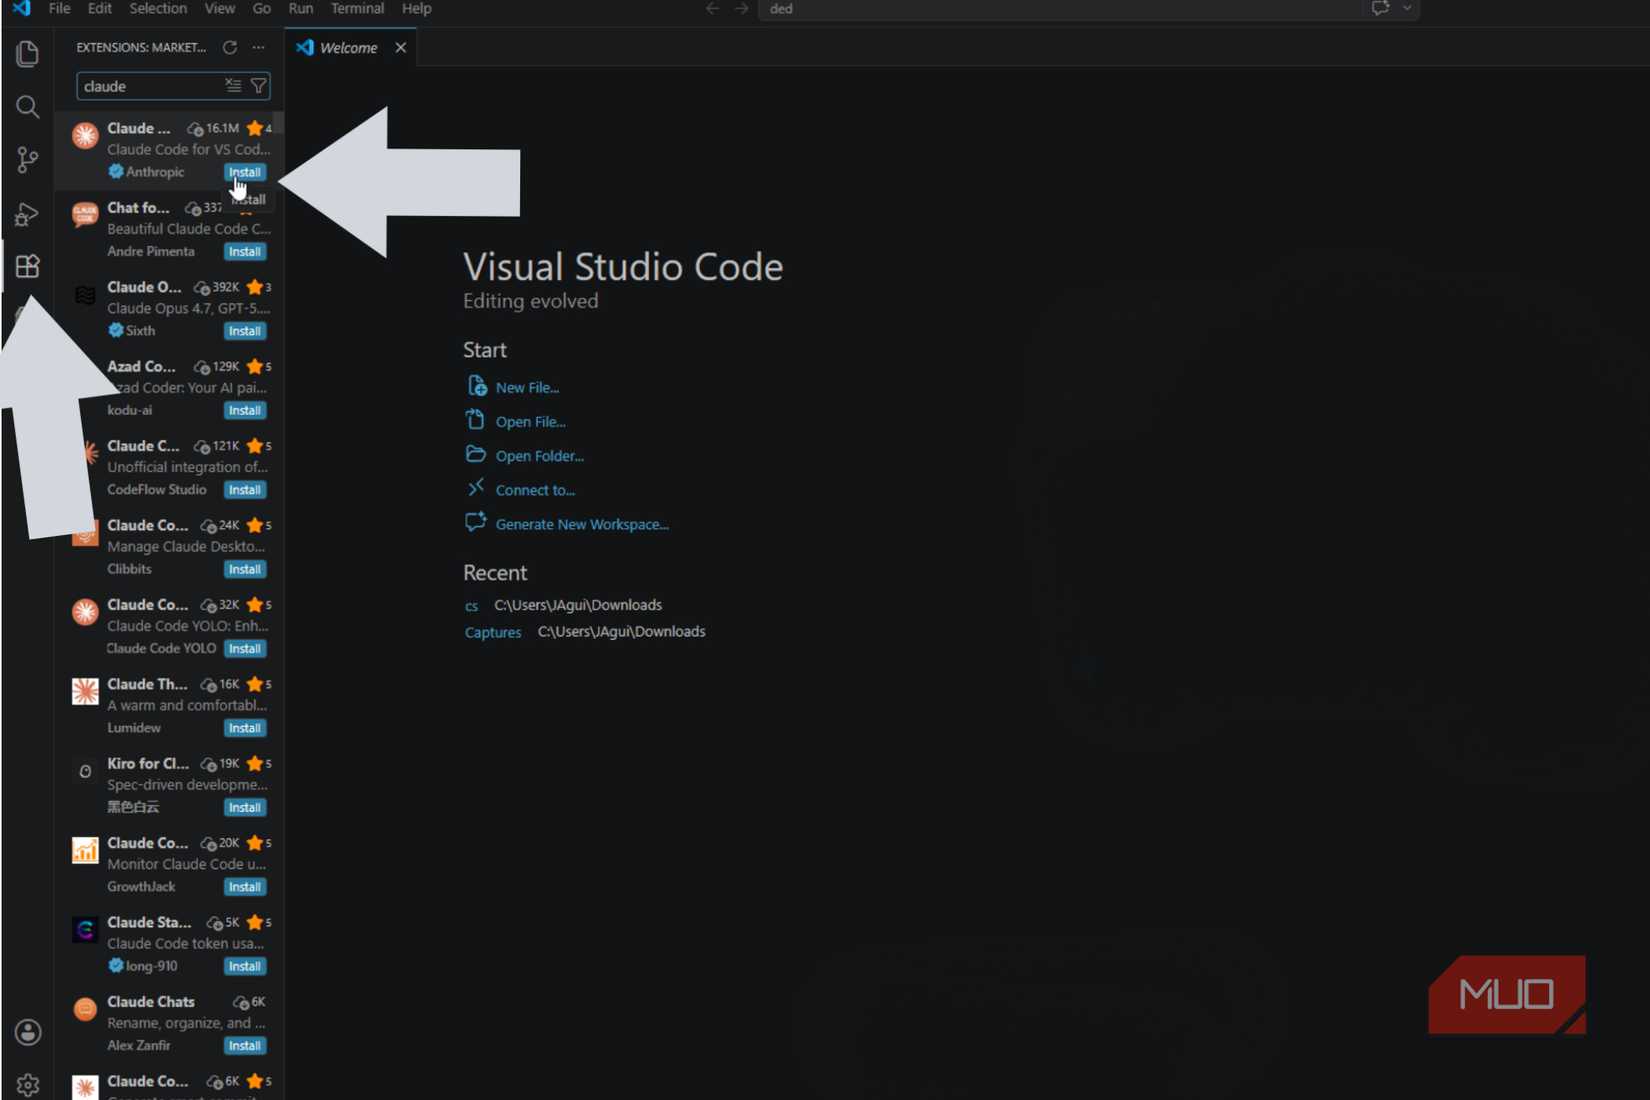The height and width of the screenshot is (1100, 1650).
Task: Open the Terminal menu
Action: point(357,8)
